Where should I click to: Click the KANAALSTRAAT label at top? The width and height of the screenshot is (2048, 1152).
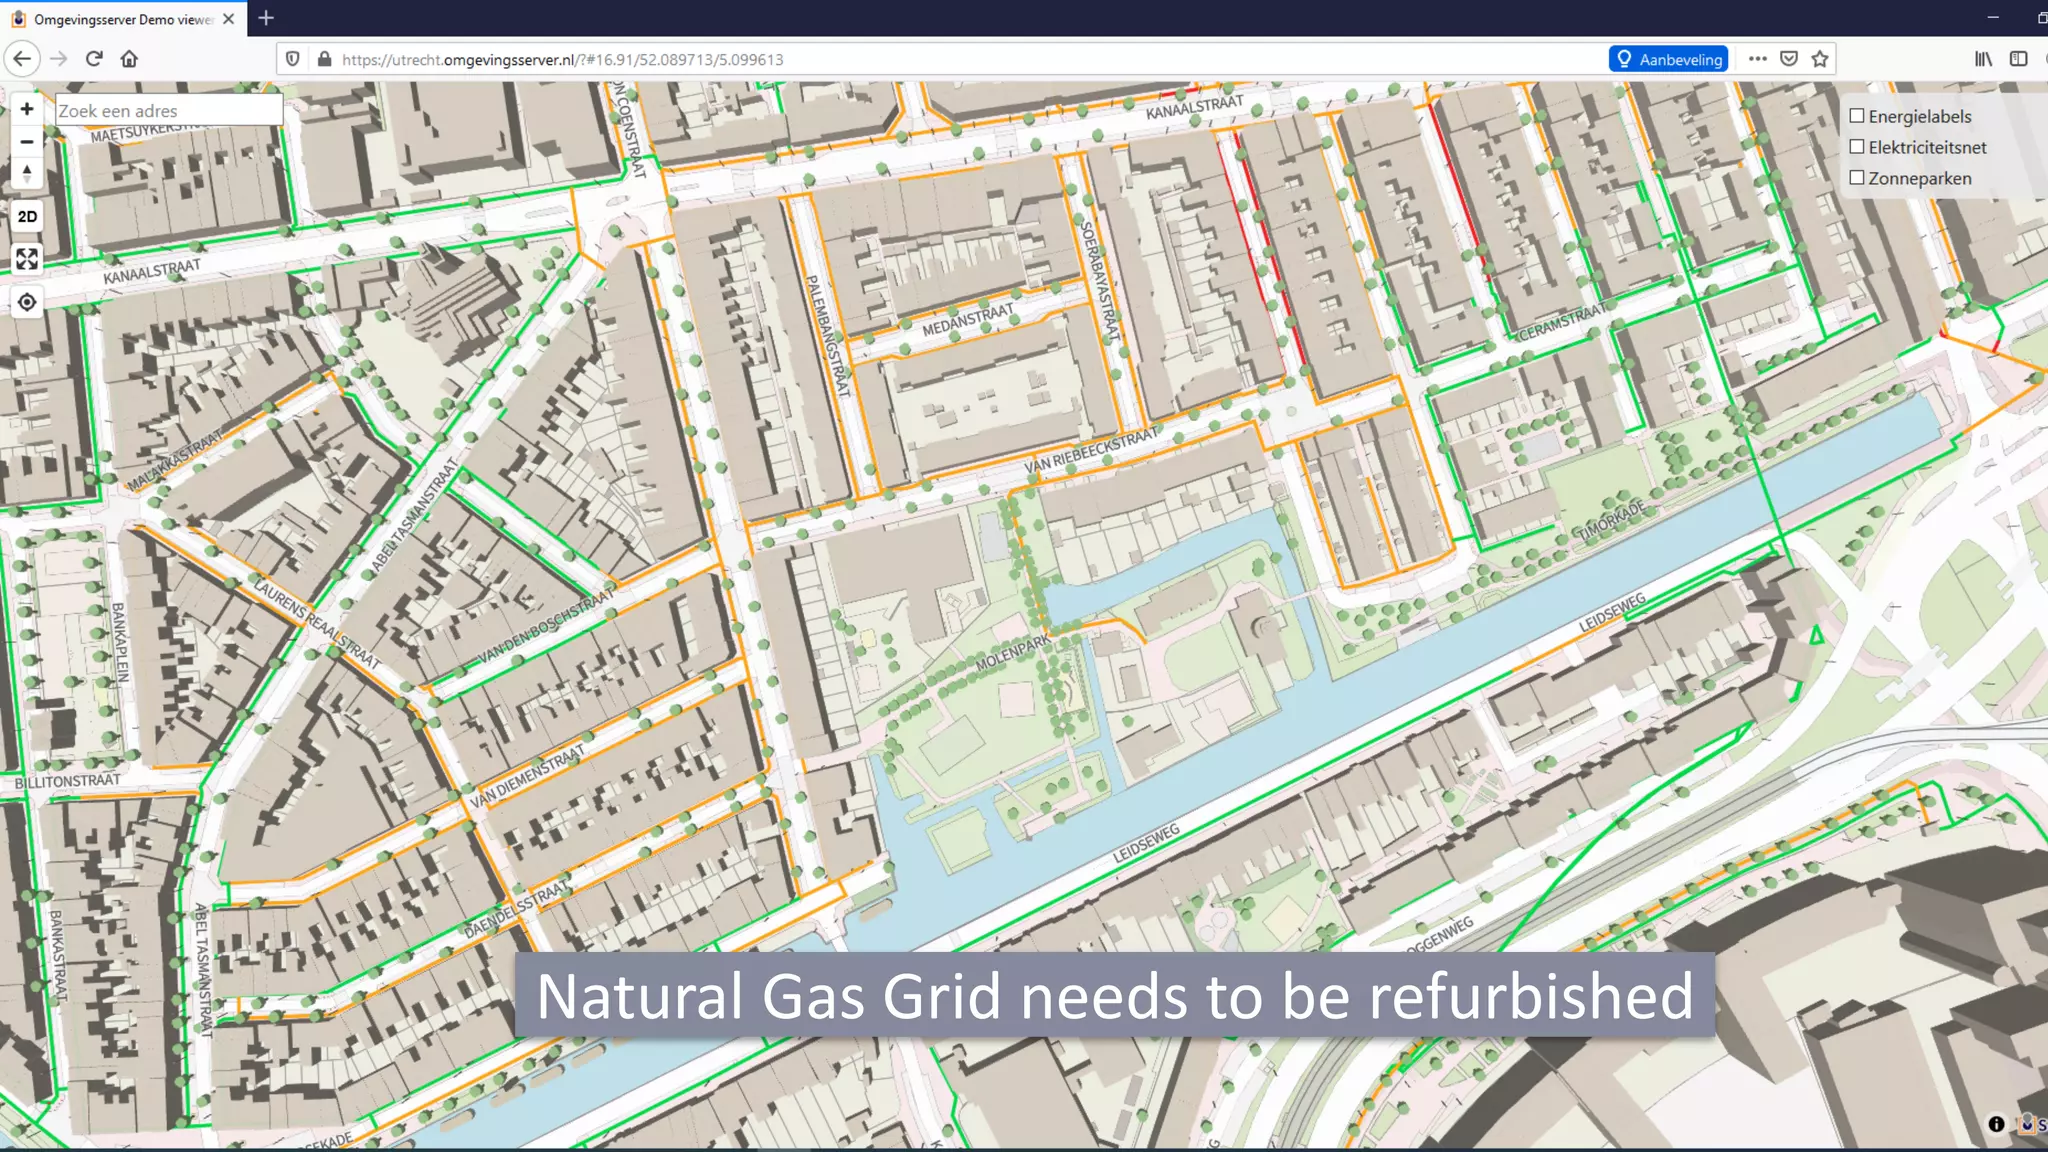click(1194, 106)
